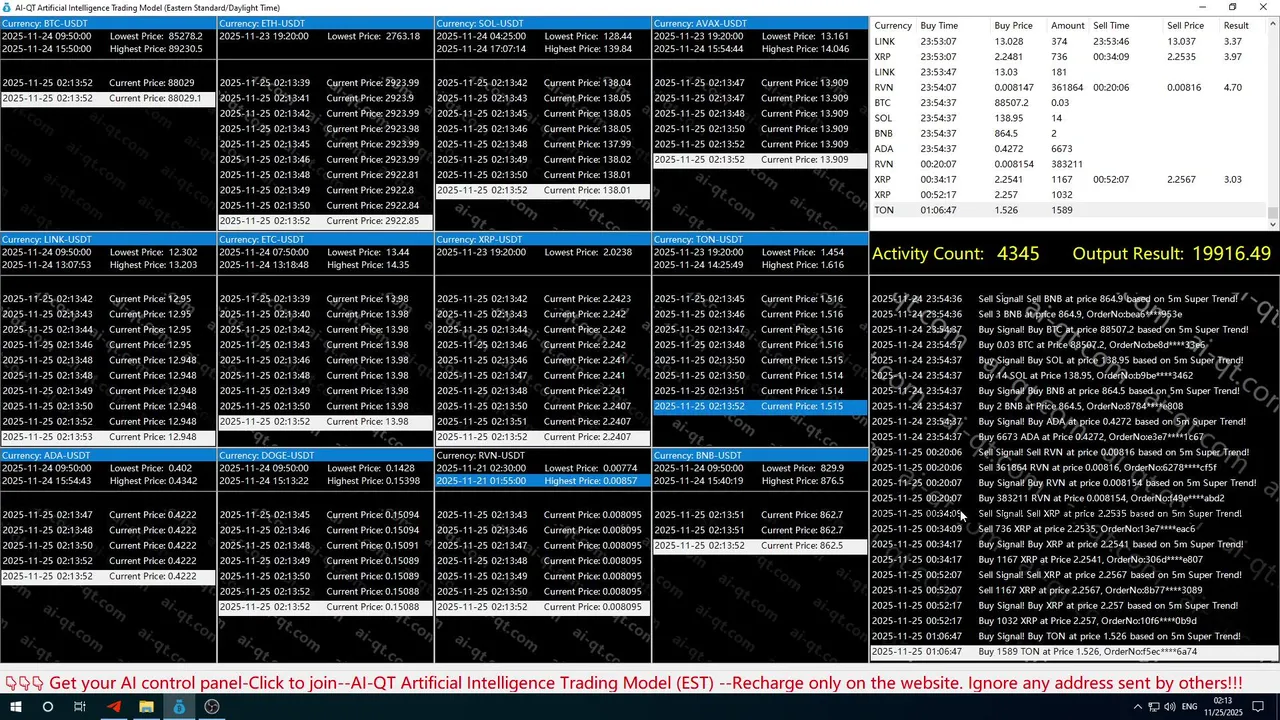1280x720 pixels.
Task: Select the 'Currency: BTC-USDT' panel header
Action: [x=108, y=24]
